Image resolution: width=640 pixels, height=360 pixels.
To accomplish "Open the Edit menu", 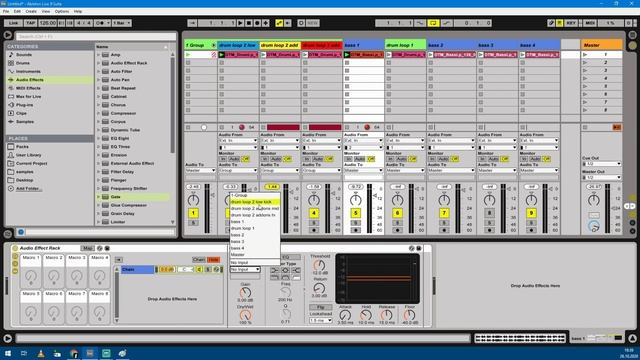I will coord(17,11).
